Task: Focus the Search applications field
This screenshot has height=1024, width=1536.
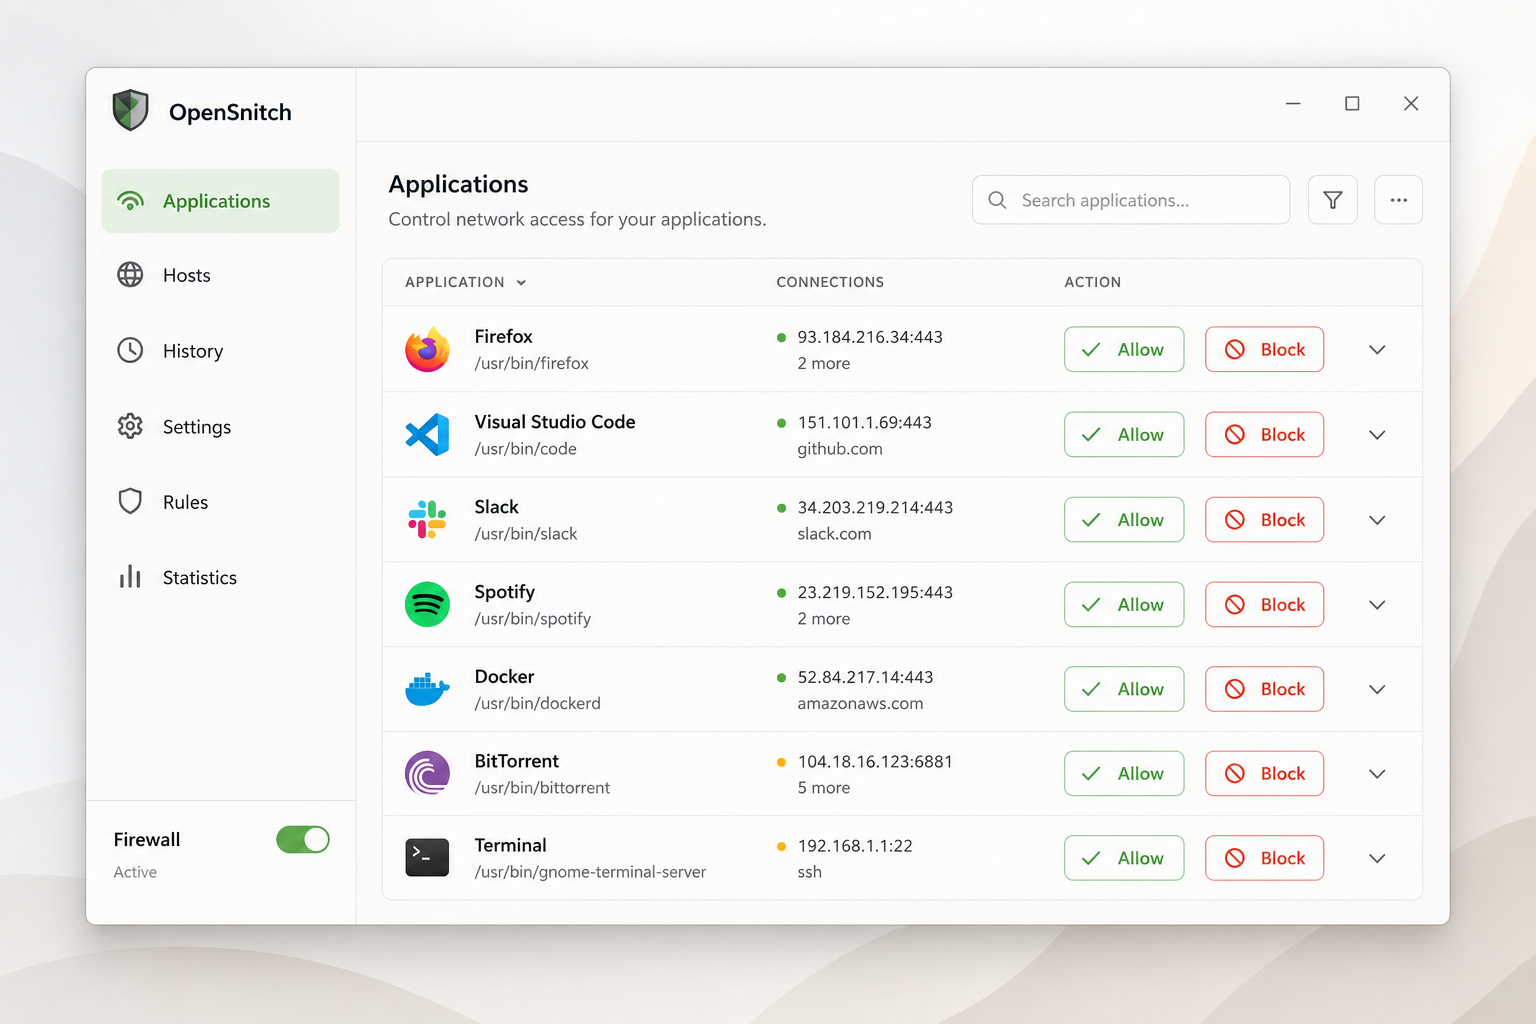Action: pos(1130,200)
